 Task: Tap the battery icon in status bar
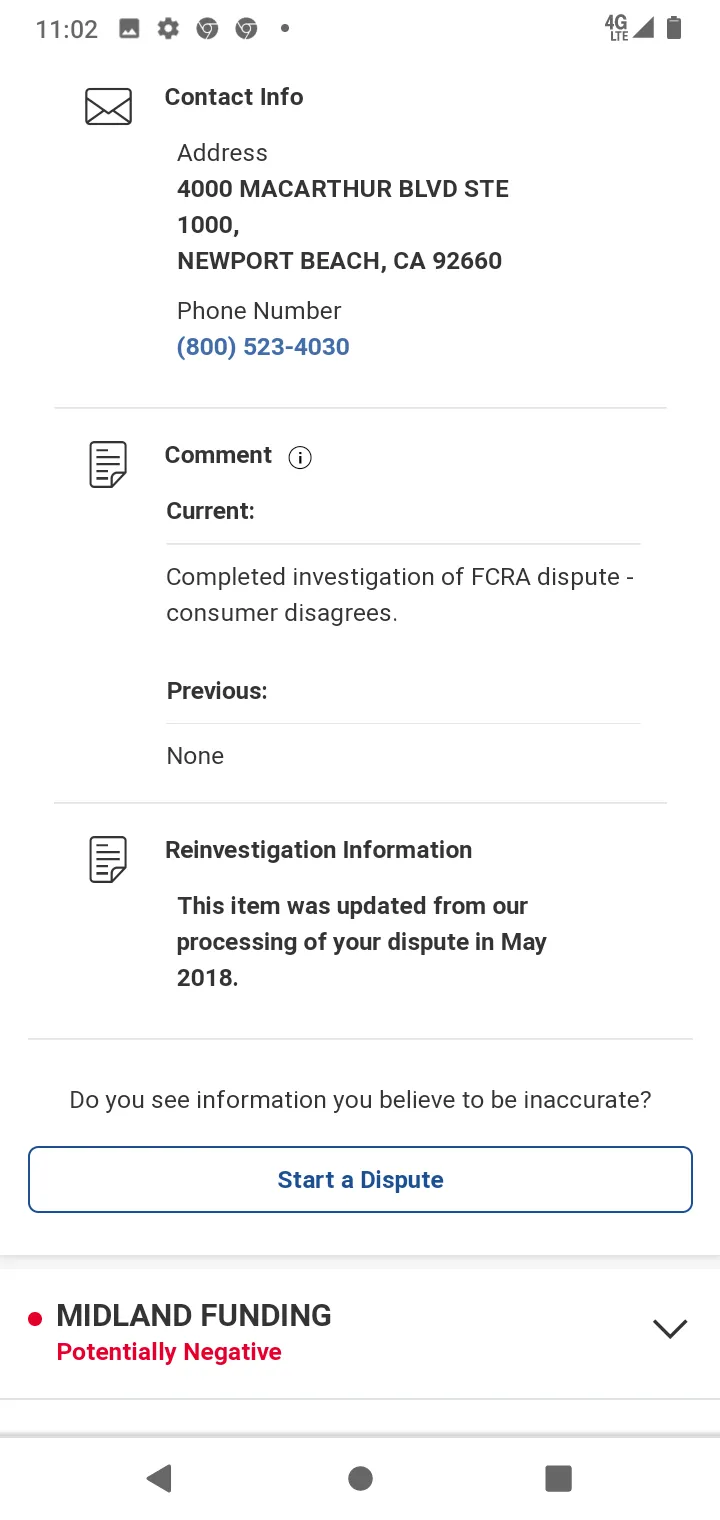tap(674, 28)
